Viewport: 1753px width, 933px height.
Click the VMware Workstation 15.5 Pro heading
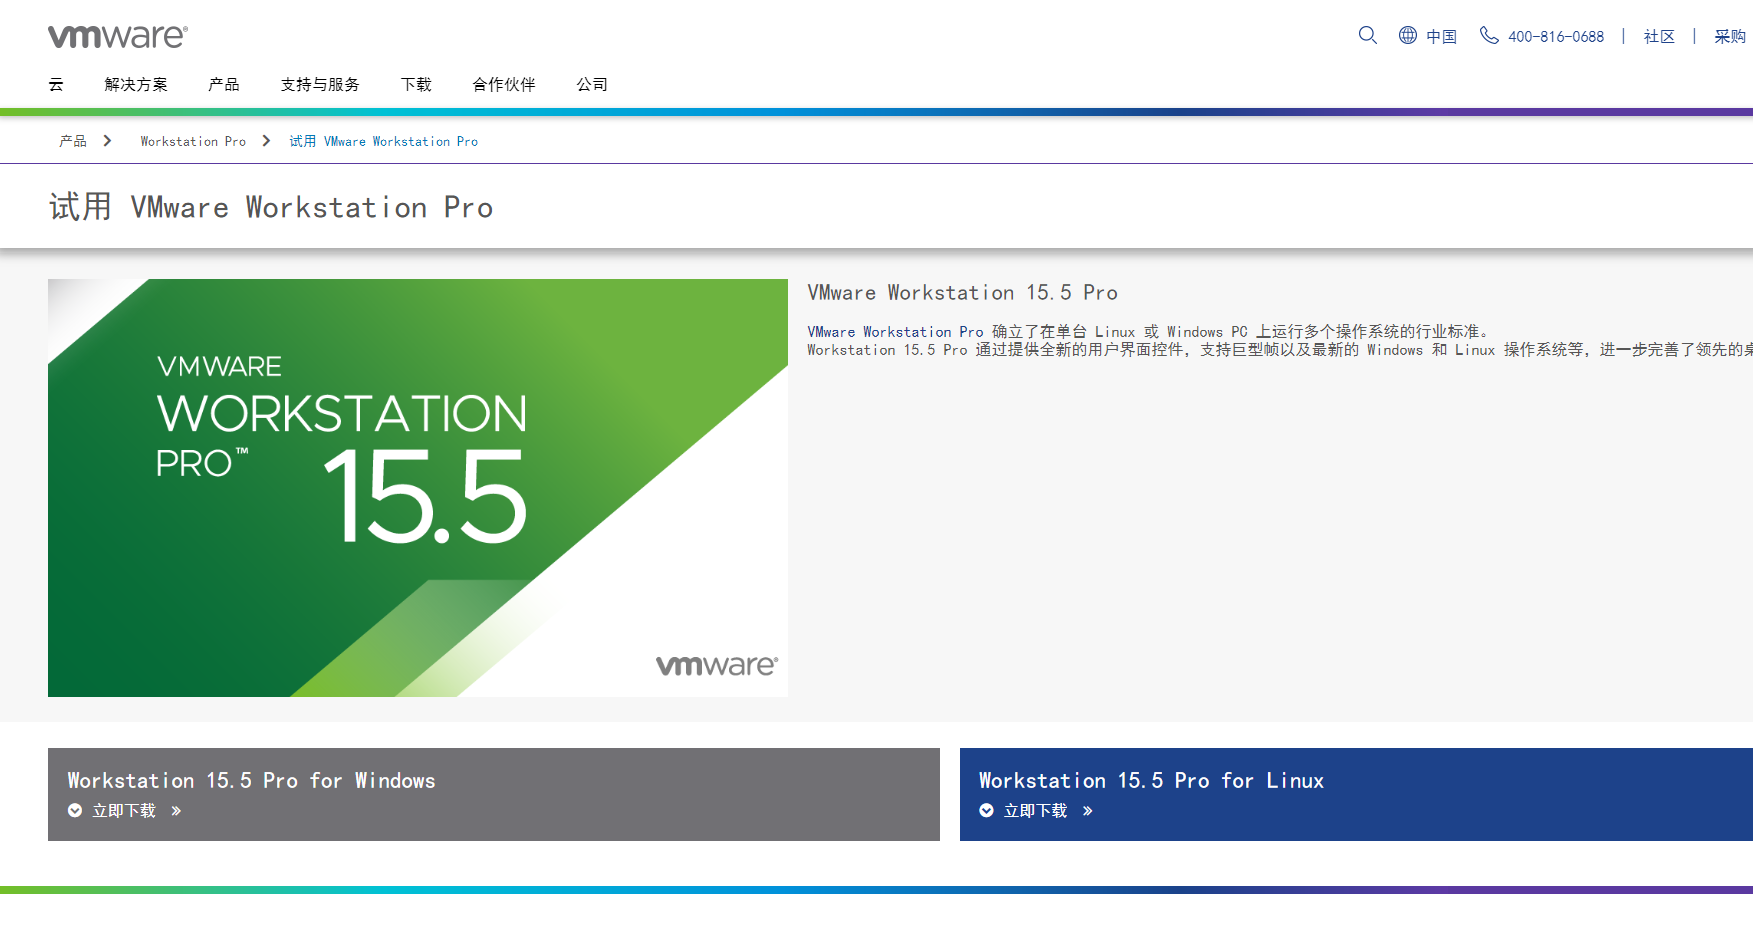[963, 293]
